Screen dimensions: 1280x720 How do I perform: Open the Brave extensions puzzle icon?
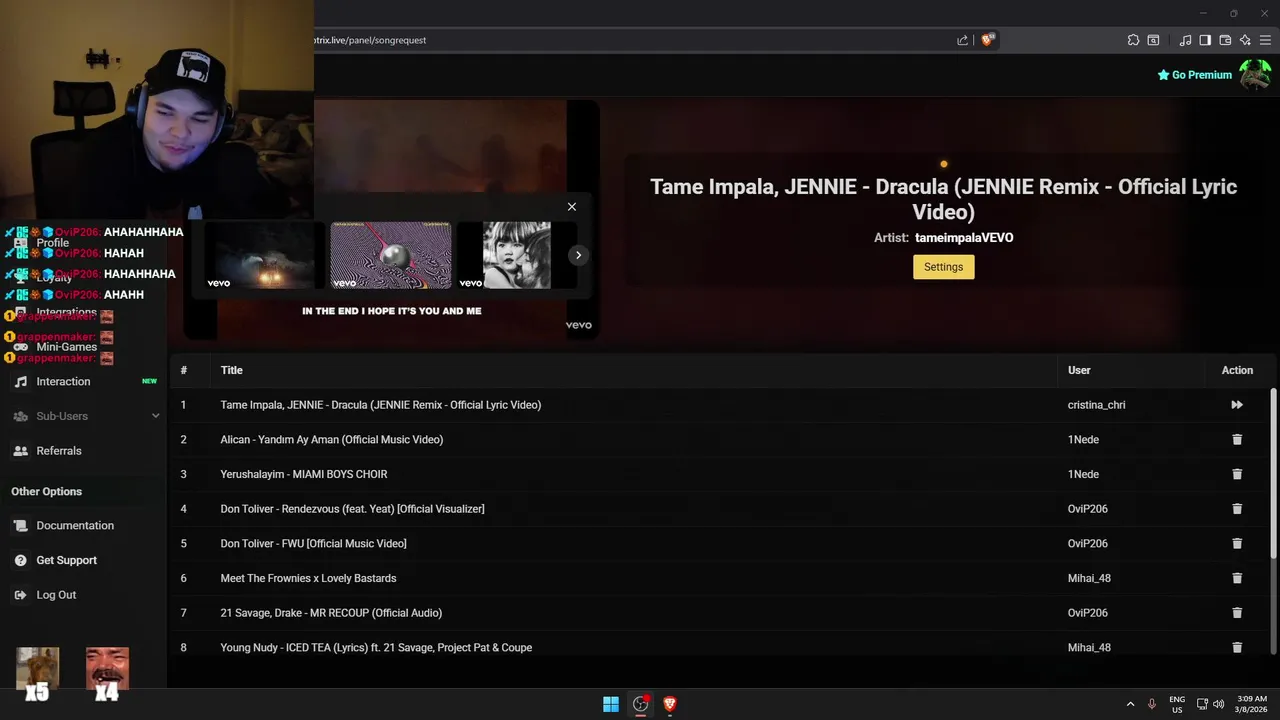coord(1133,40)
